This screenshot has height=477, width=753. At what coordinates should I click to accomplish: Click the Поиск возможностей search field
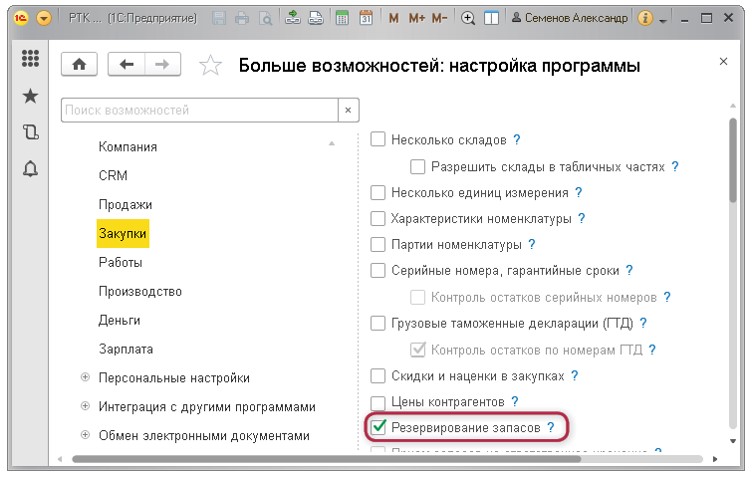point(198,110)
